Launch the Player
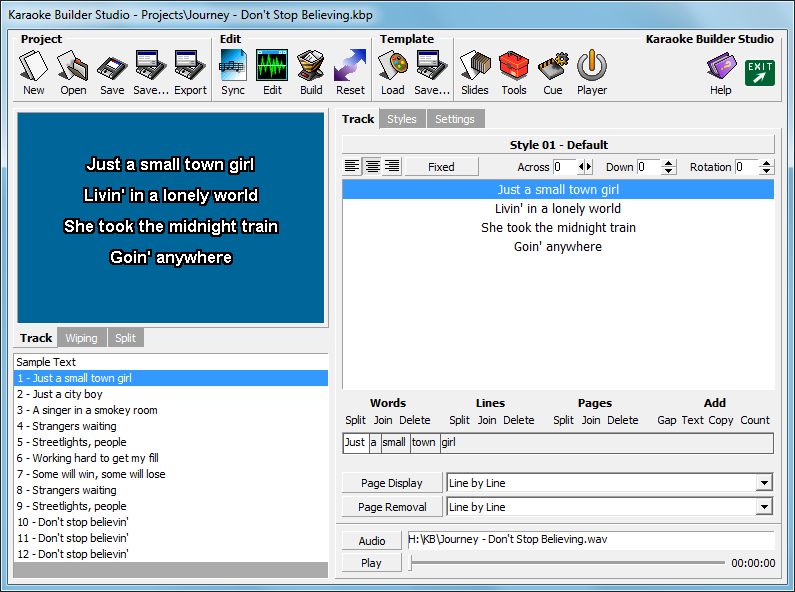The height and width of the screenshot is (592, 795). (592, 72)
